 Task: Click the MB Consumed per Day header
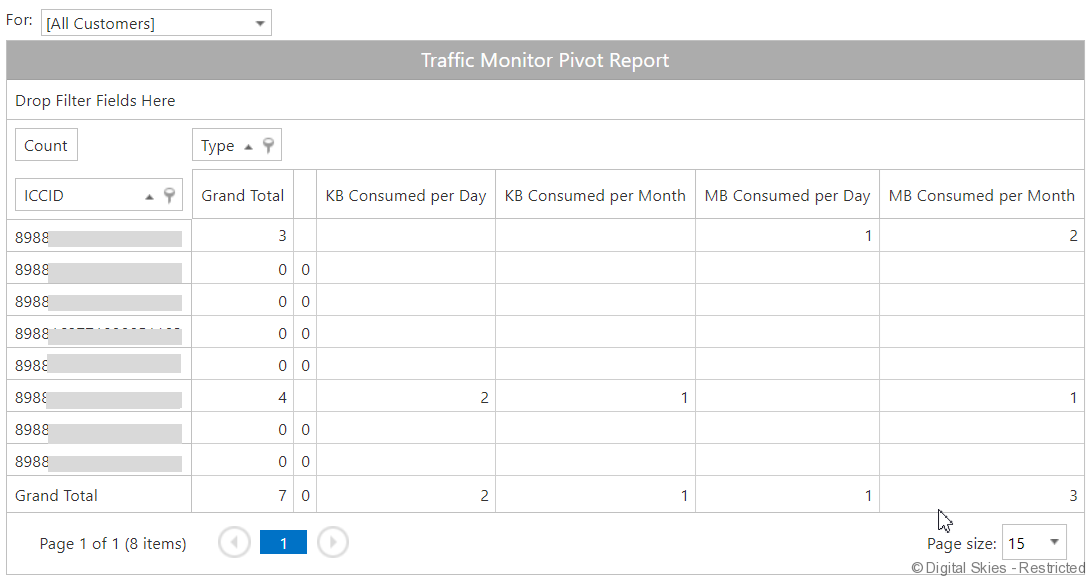click(787, 195)
